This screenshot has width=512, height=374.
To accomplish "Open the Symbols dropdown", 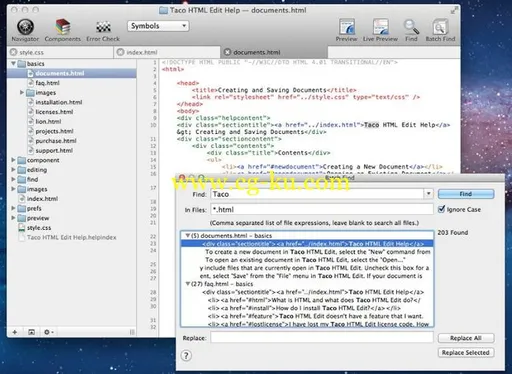I will click(158, 26).
